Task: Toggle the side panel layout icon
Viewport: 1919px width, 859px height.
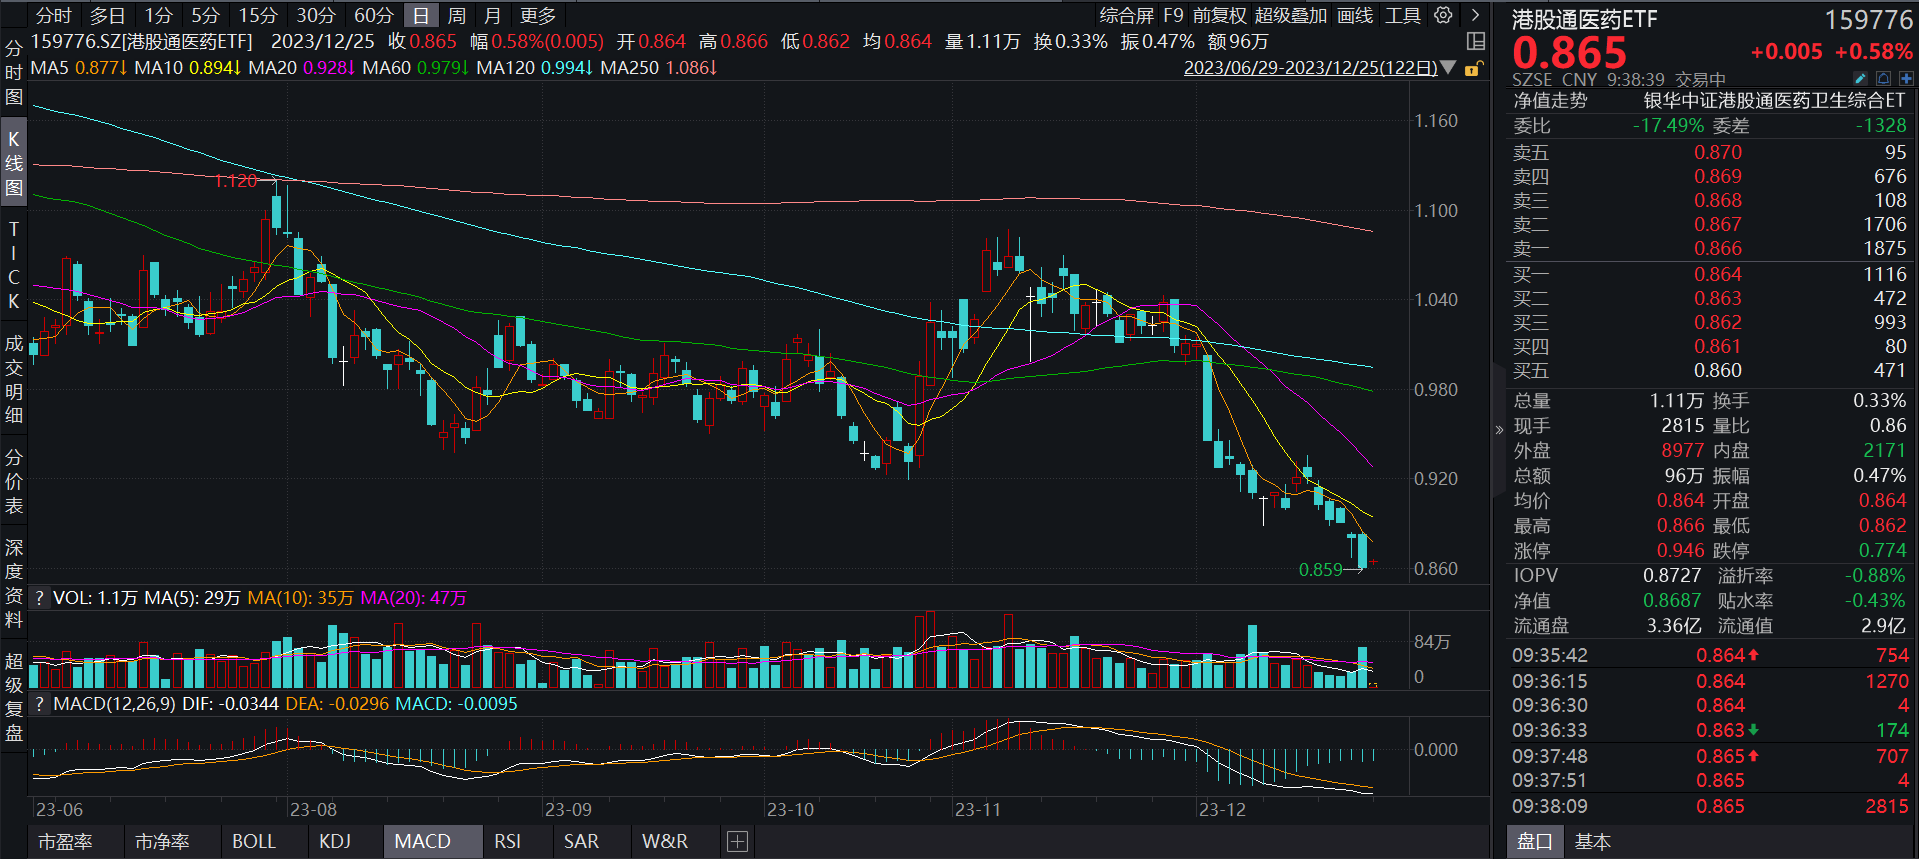Action: pyautogui.click(x=1475, y=41)
